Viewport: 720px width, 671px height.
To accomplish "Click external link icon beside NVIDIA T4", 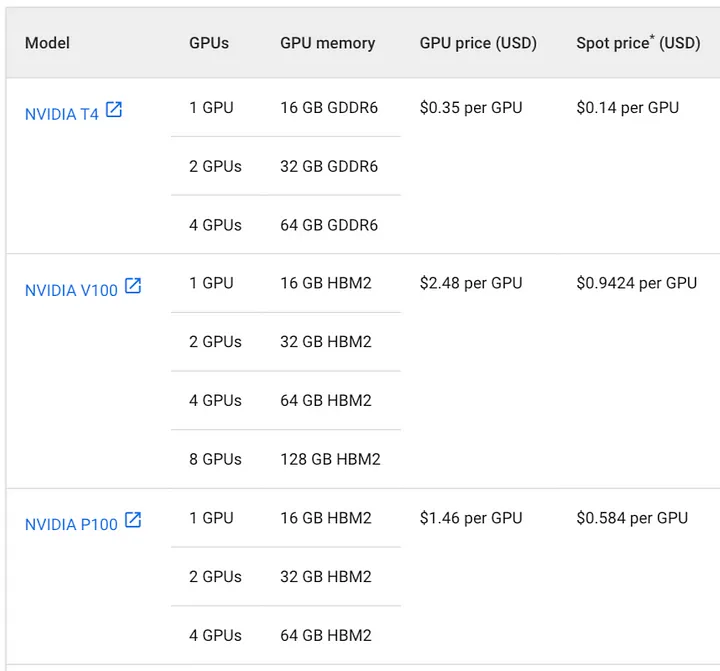I will coord(114,110).
